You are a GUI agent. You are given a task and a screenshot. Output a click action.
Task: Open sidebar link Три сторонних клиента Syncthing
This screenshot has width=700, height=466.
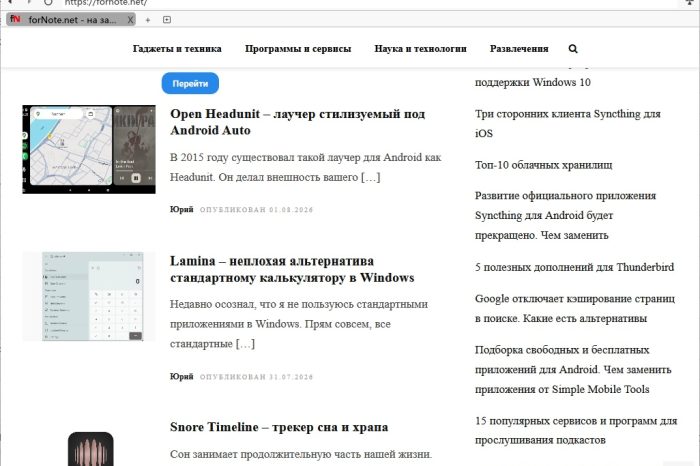[x=567, y=123]
